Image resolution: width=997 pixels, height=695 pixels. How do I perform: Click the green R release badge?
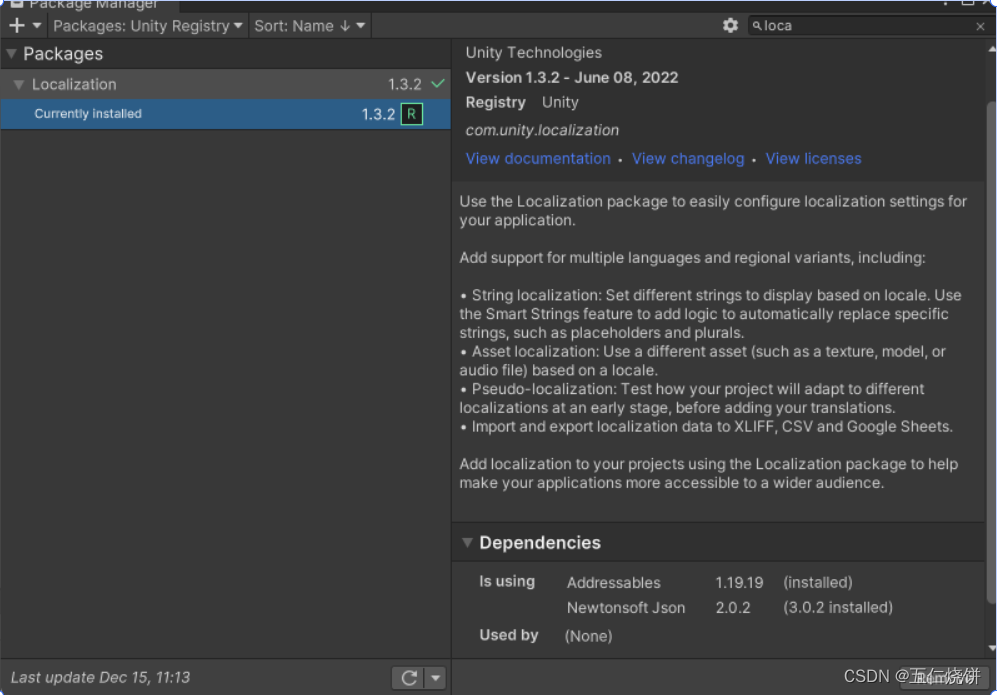pos(411,114)
